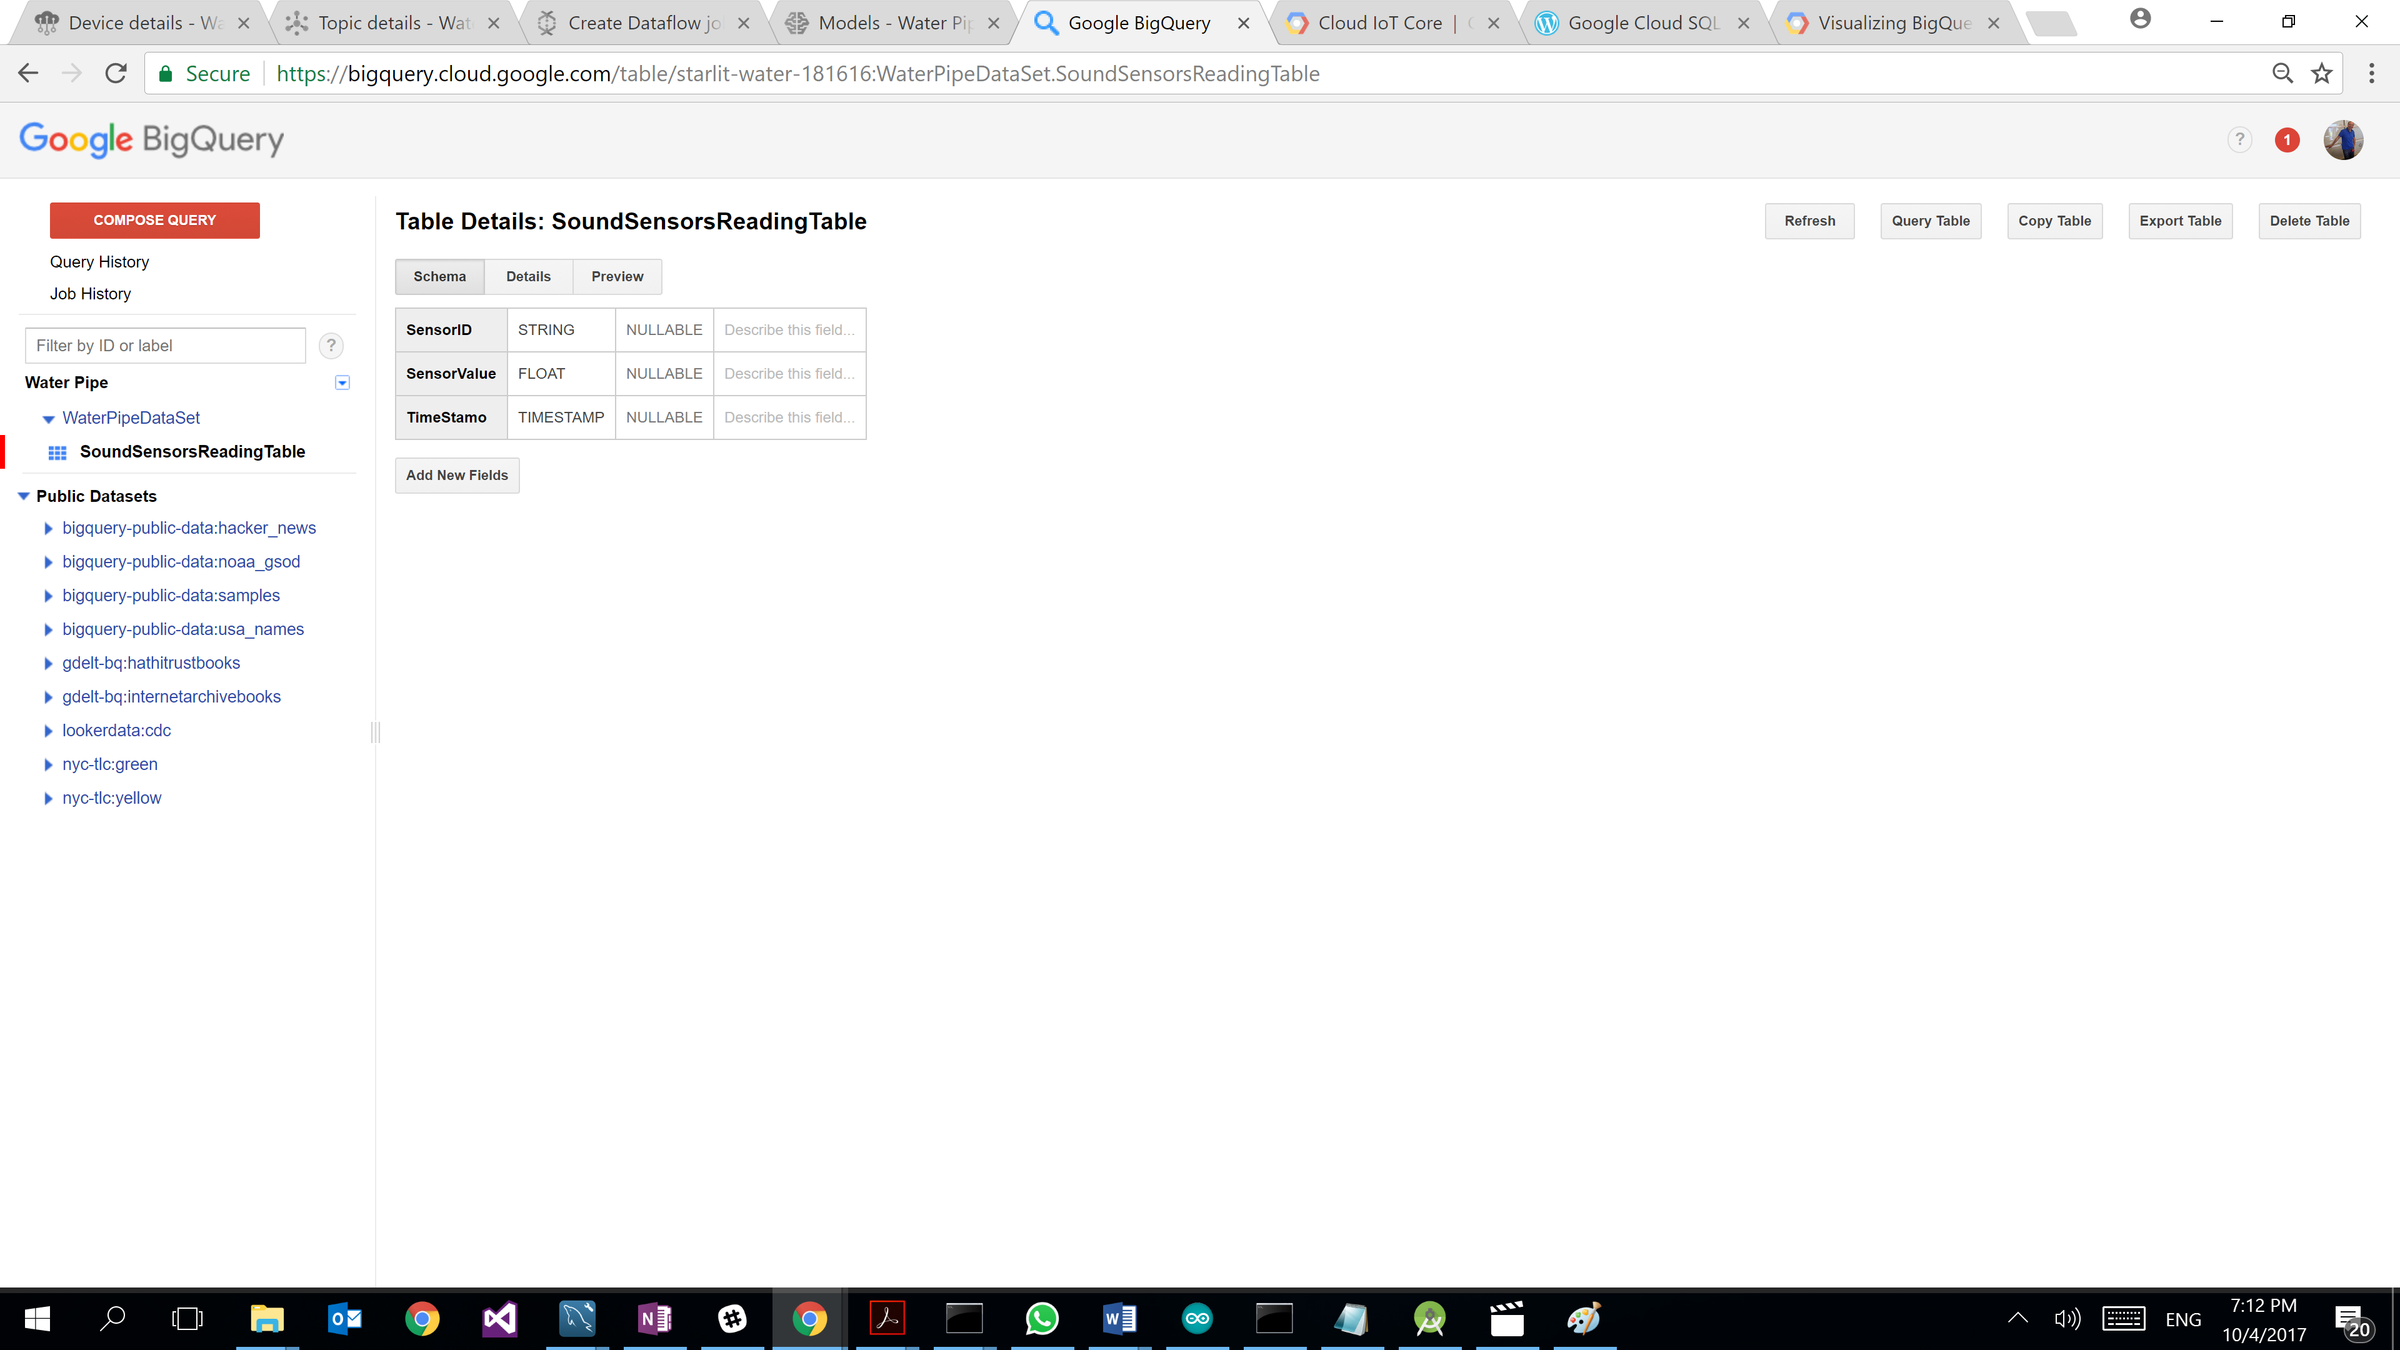This screenshot has height=1350, width=2400.
Task: Expand the nyc-tlc:yellow dataset
Action: 48,798
